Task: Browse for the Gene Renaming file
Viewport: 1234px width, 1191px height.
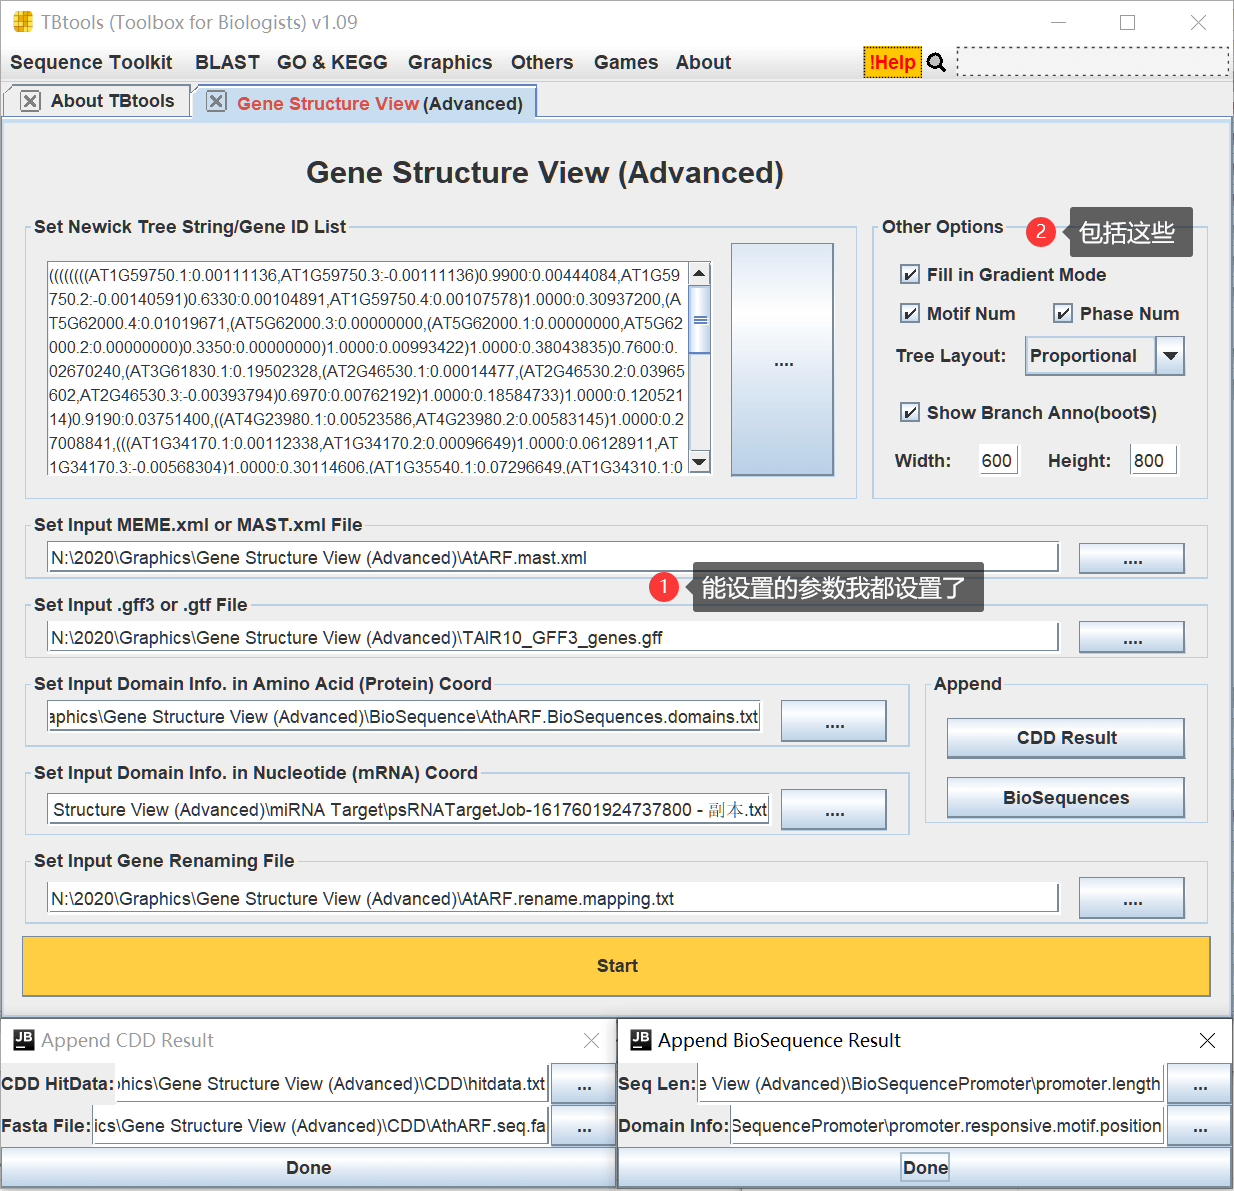Action: click(x=1131, y=898)
